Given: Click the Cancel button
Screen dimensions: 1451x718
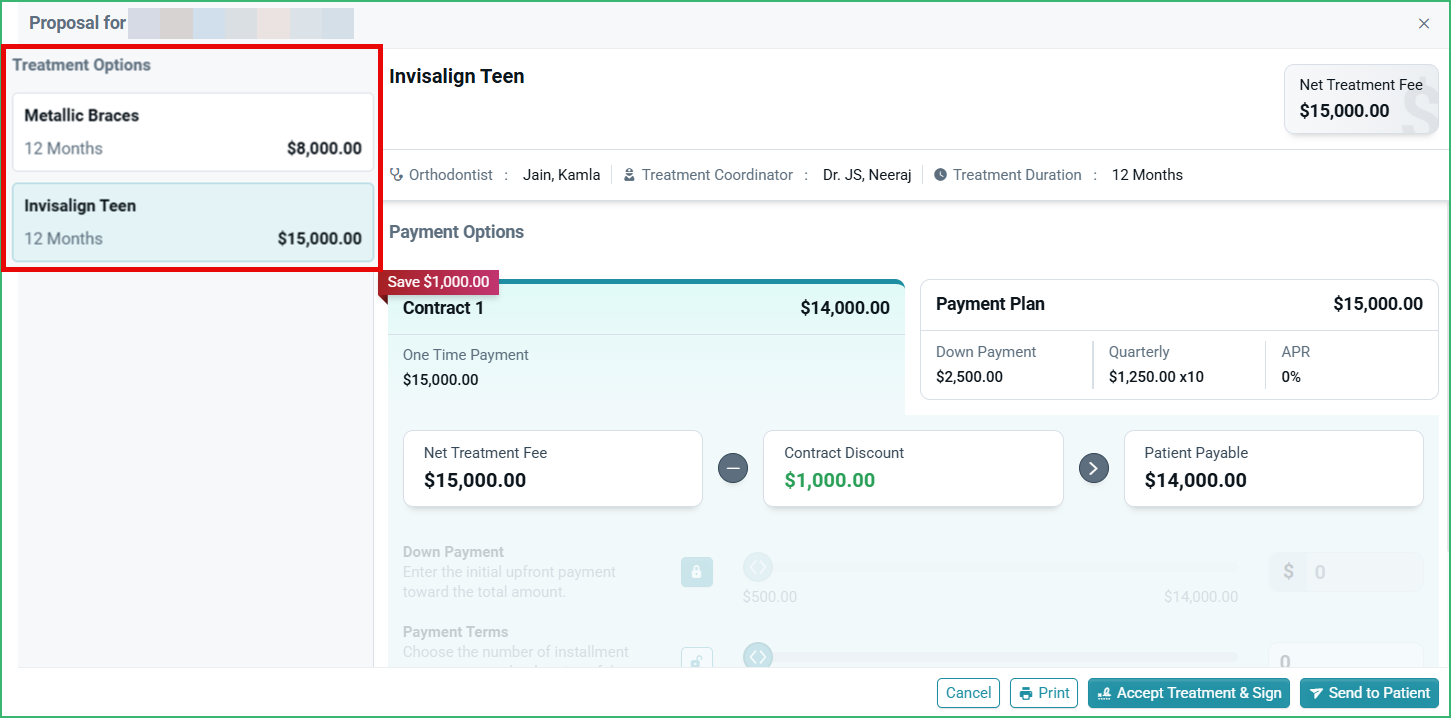Looking at the screenshot, I should click(968, 693).
